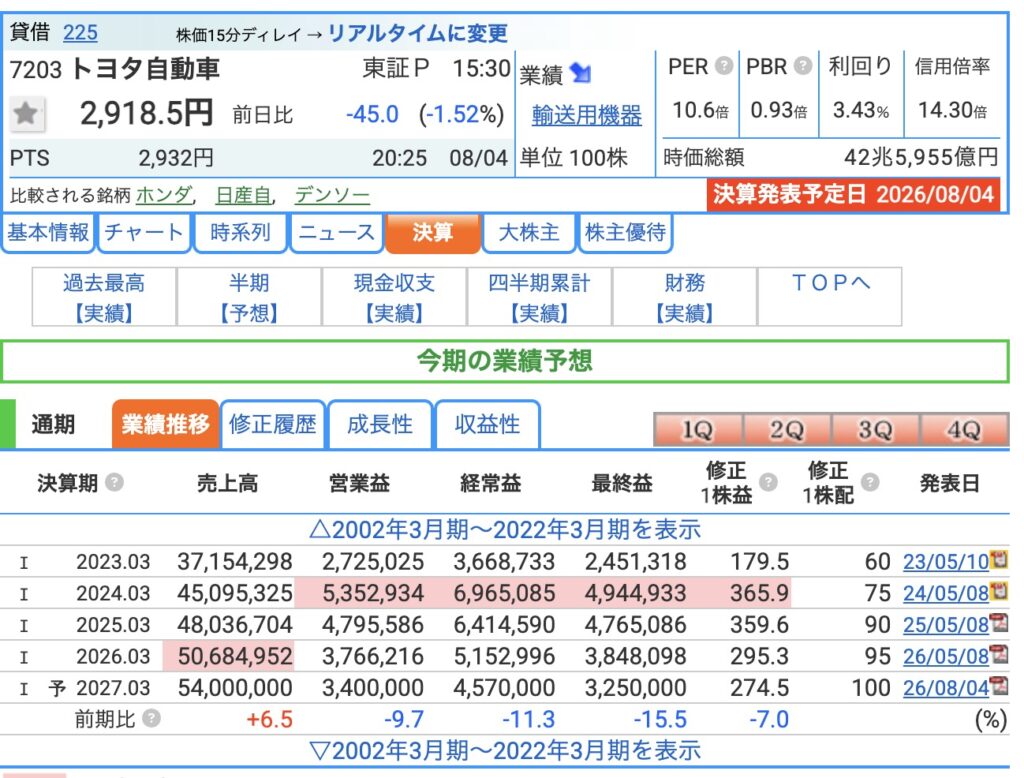Viewport: 1024px width, 778px height.
Task: Select operating profit value 5,352,934
Action: point(373,593)
